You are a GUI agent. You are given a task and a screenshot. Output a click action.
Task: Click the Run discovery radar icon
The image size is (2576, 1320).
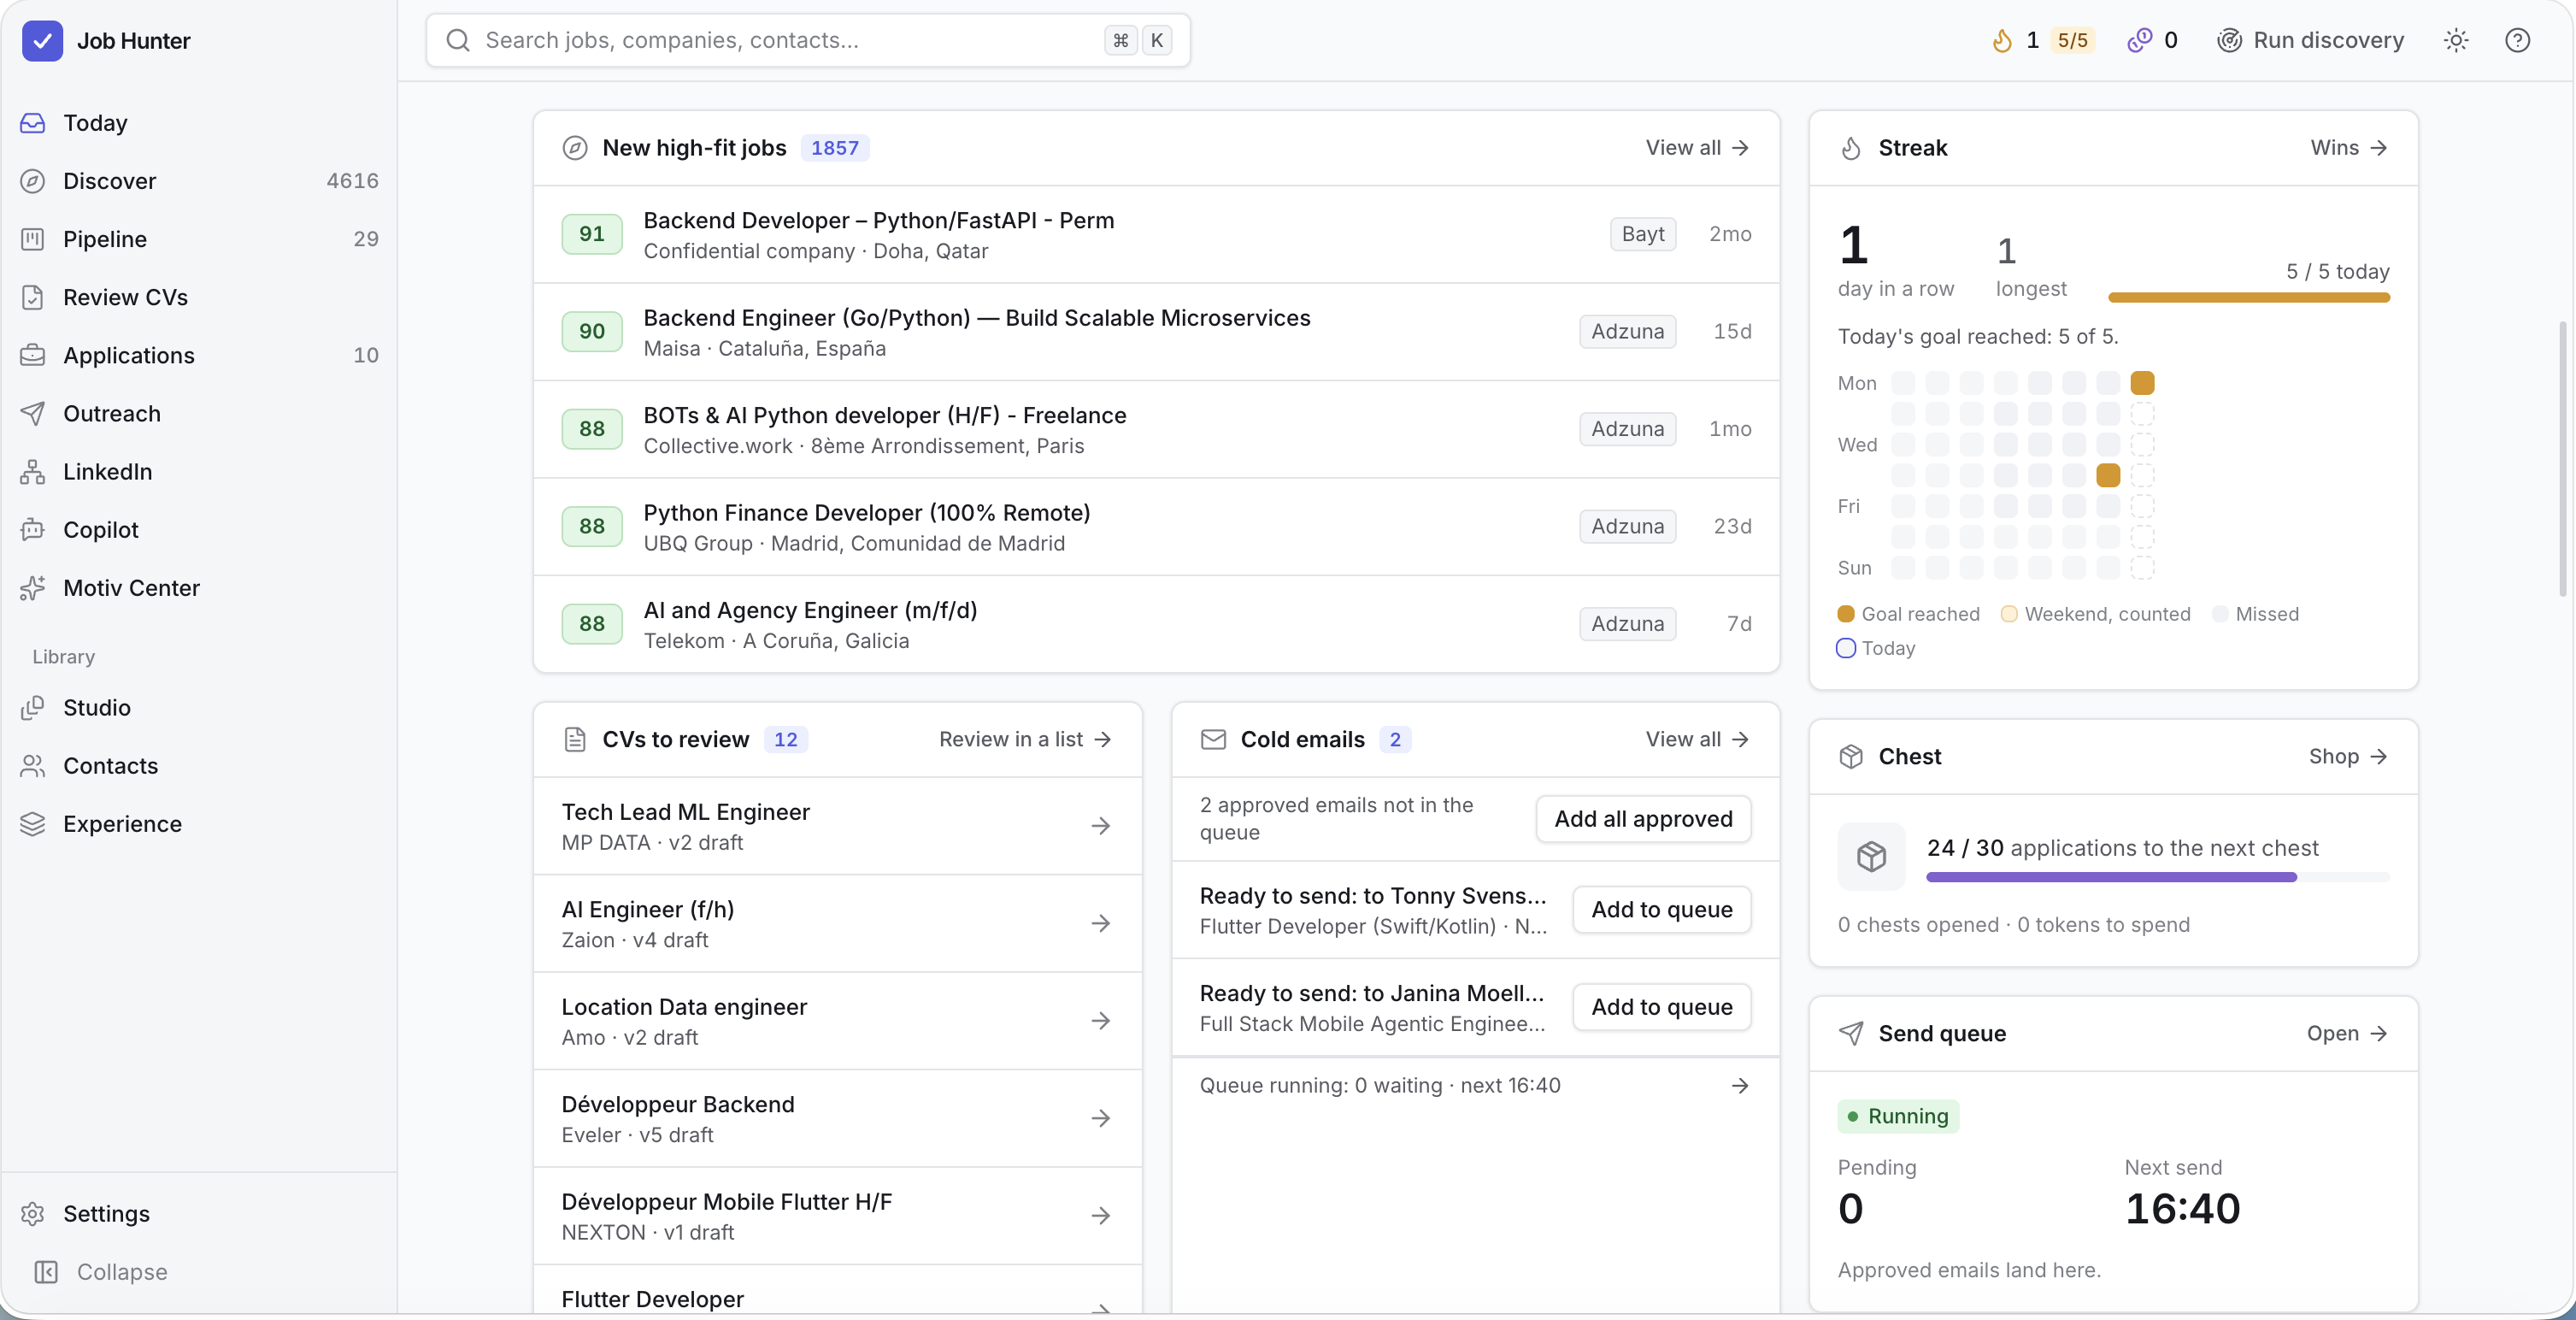point(2229,41)
